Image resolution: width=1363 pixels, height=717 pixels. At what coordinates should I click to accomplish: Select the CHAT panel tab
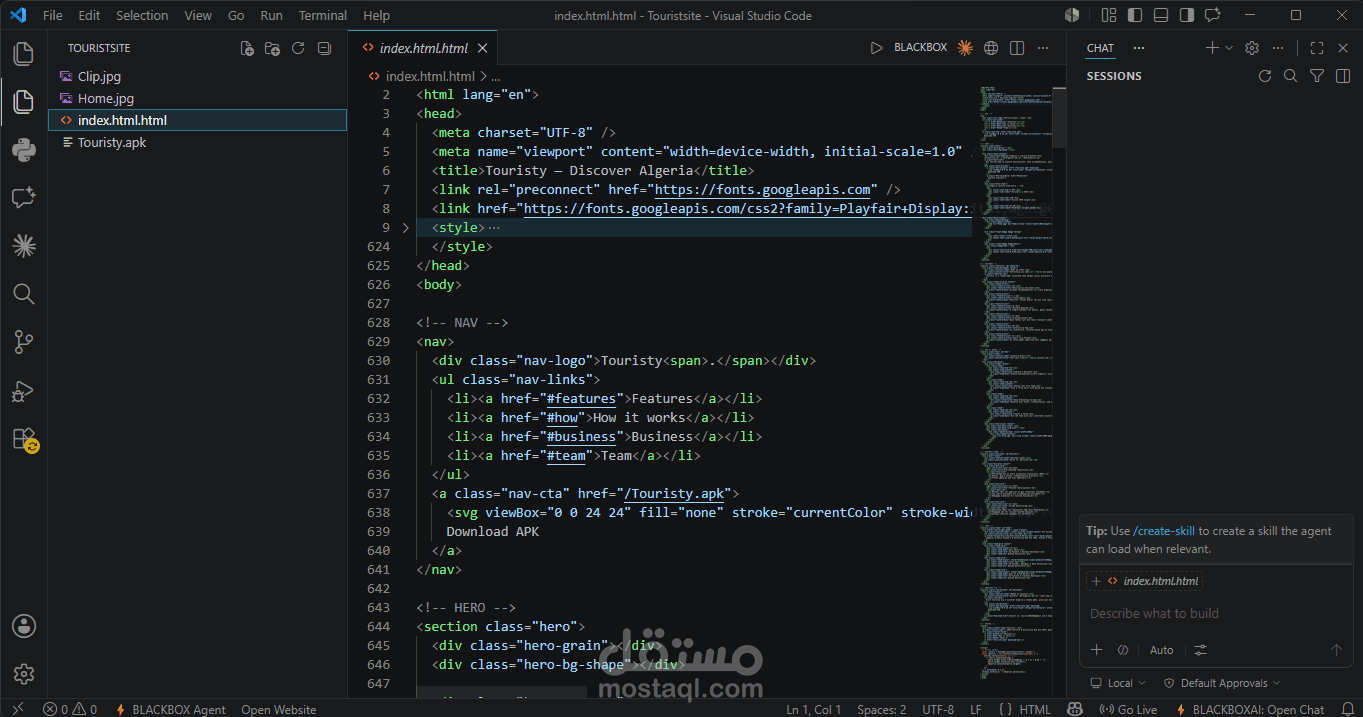(1100, 48)
